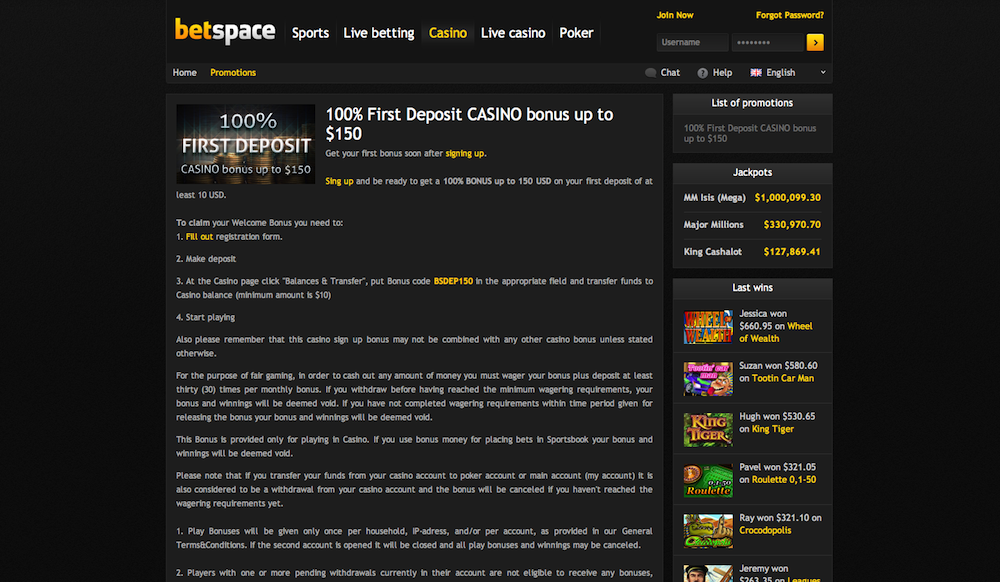Go to the Home menu item
Viewport: 1000px width, 582px height.
click(x=184, y=72)
